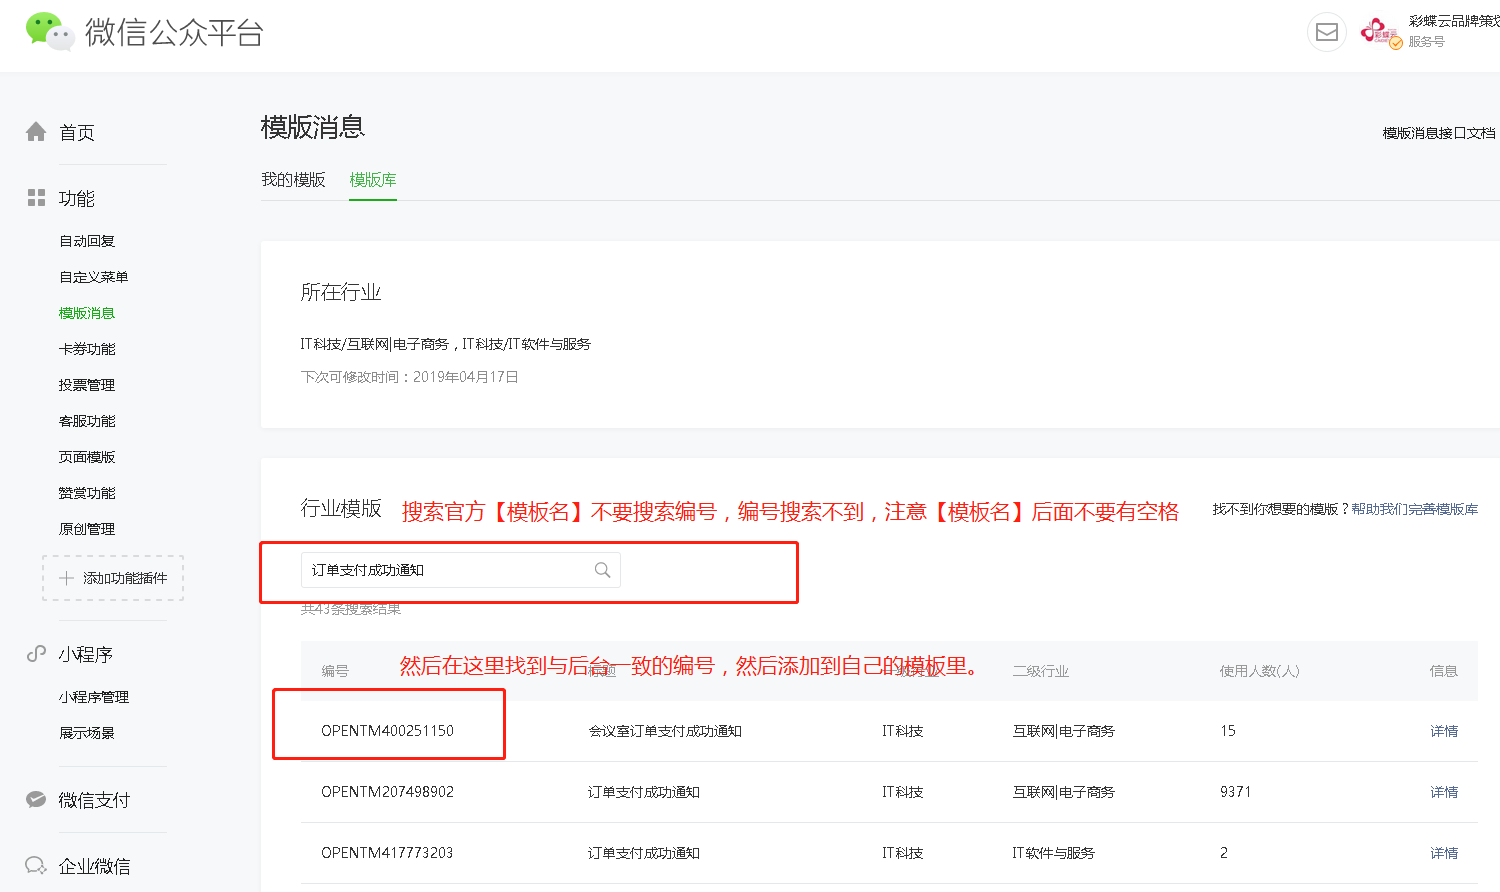Switch to the 模版库 tab

click(373, 180)
